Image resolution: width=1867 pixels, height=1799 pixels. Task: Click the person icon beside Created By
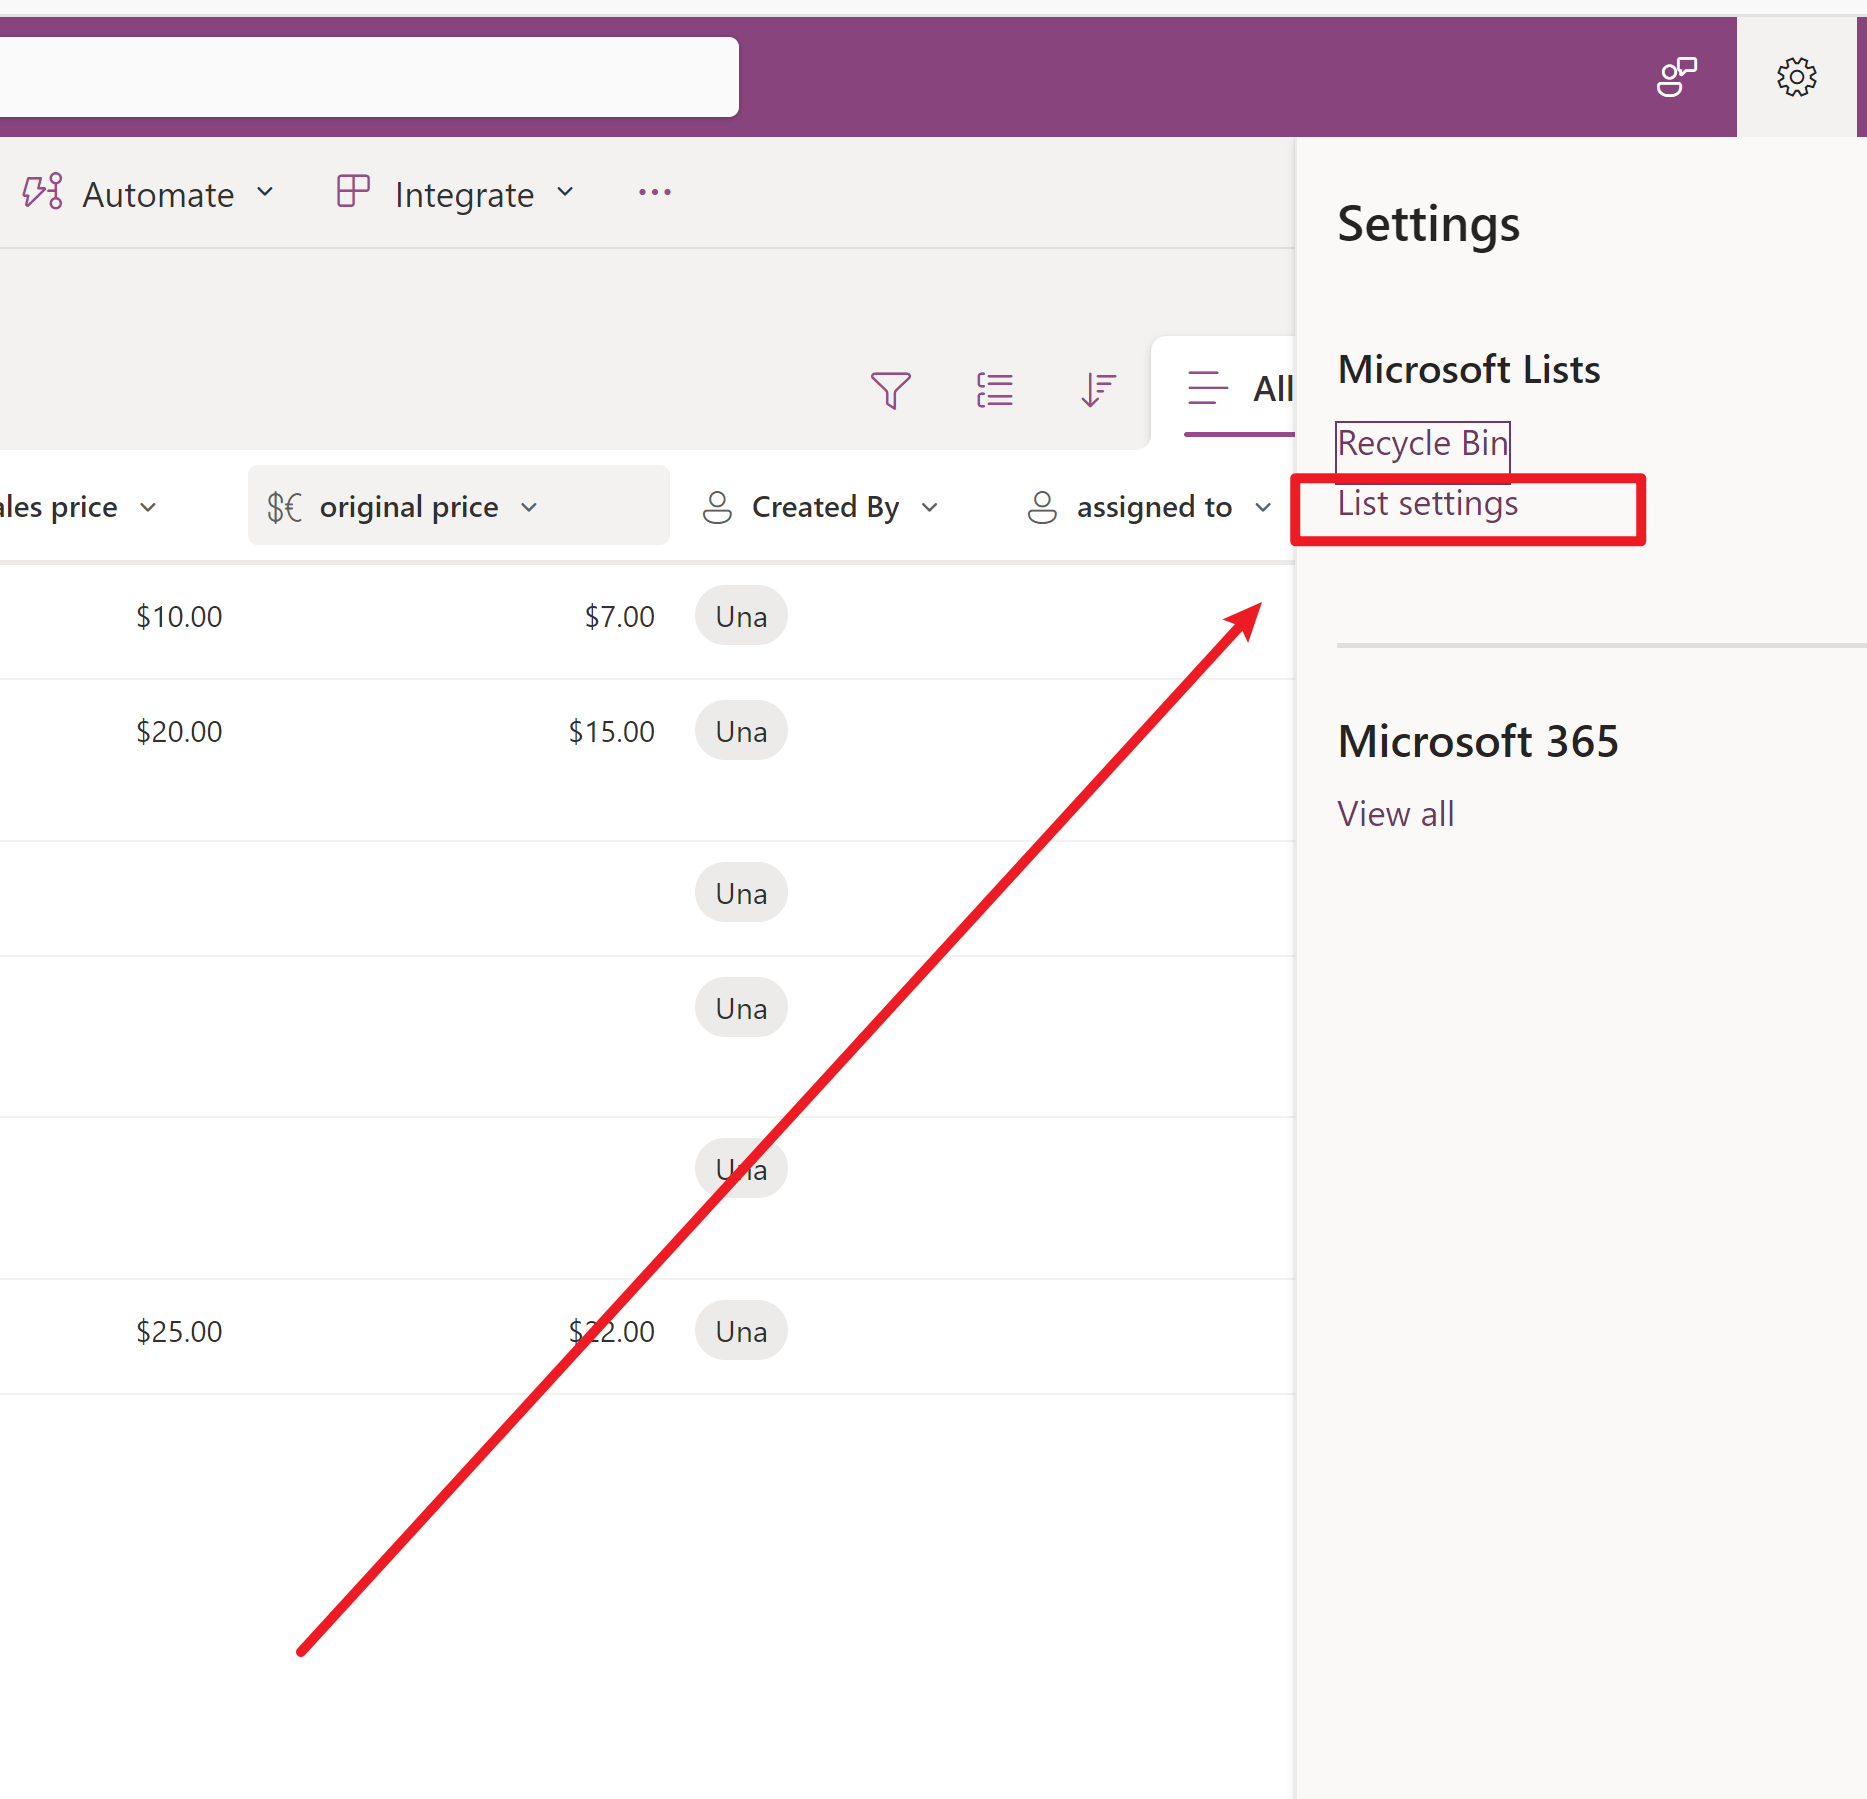click(718, 507)
